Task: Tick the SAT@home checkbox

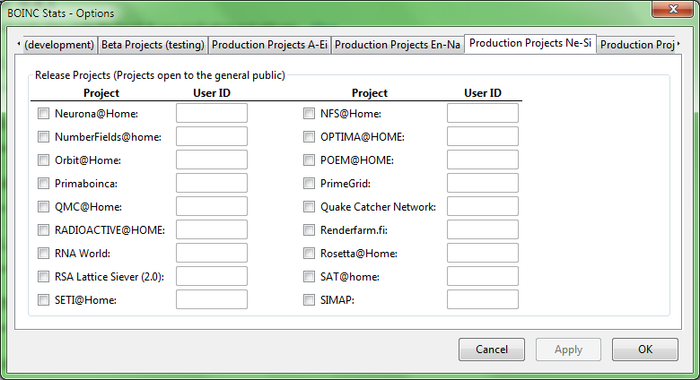Action: click(x=309, y=276)
